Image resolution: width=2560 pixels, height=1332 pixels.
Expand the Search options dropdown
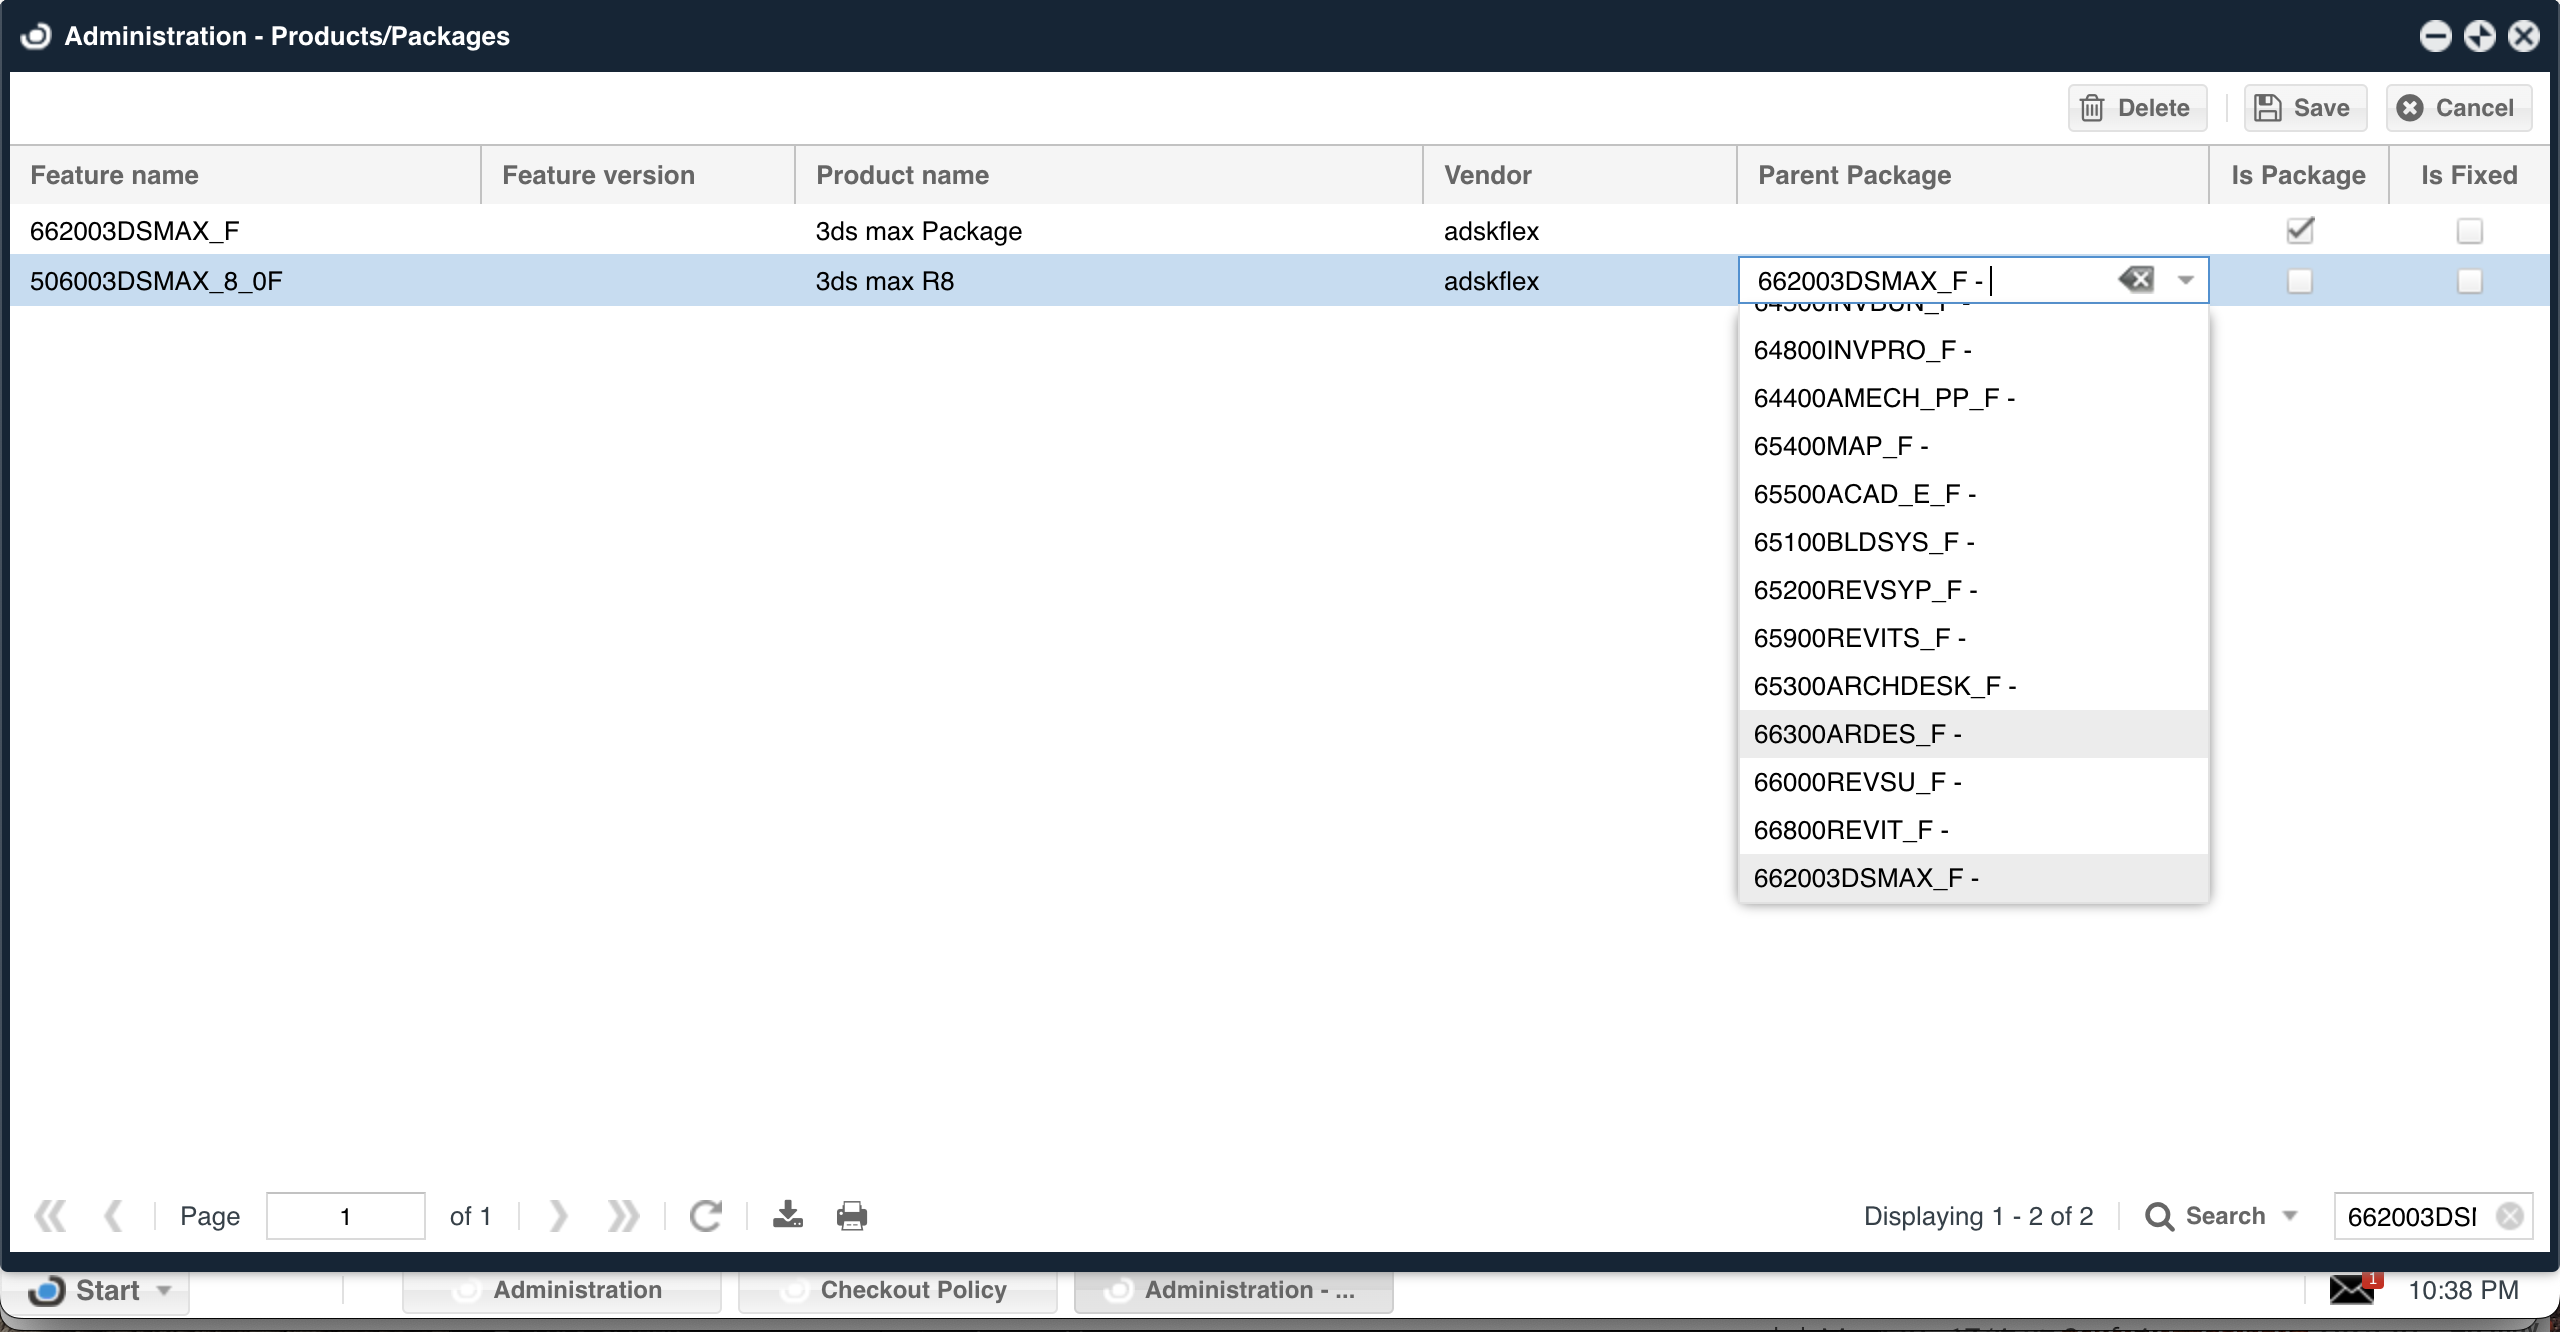[x=2290, y=1216]
